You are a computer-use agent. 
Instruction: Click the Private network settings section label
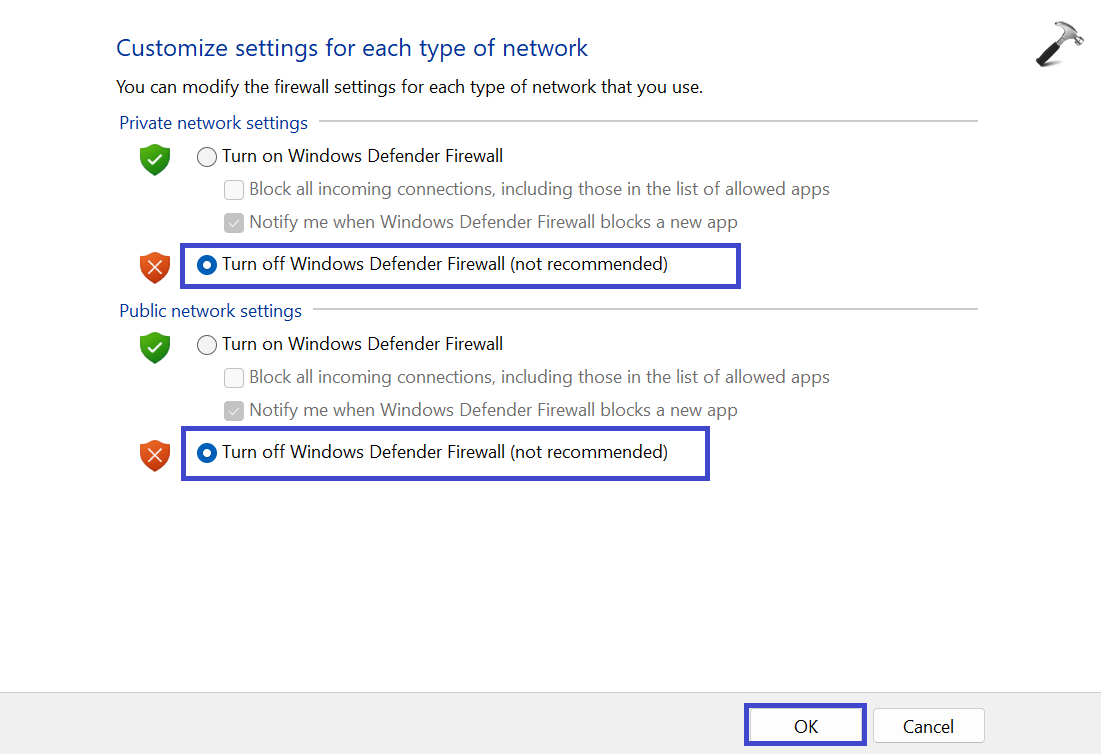tap(214, 123)
